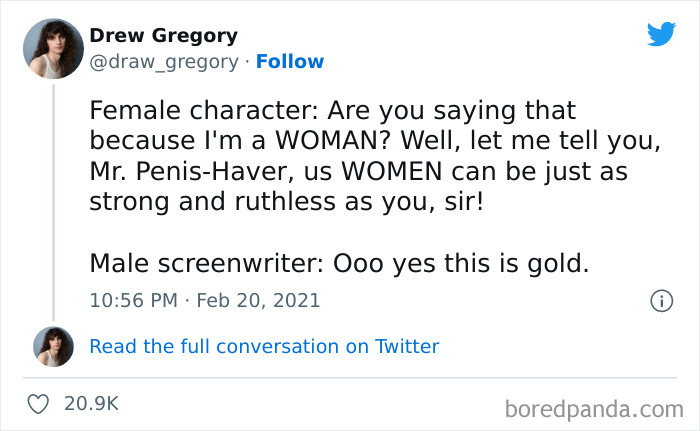Click the Feb 20, 2021 date

(x=257, y=300)
